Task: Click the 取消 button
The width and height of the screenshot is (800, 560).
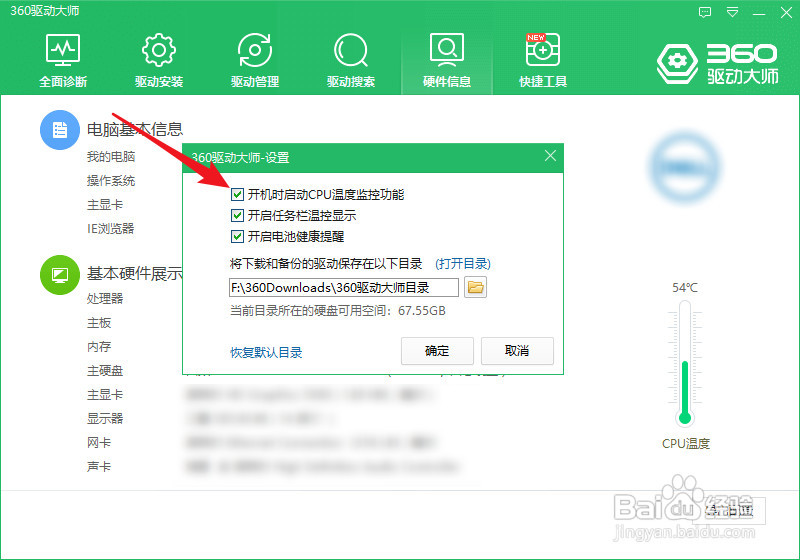Action: coord(517,351)
